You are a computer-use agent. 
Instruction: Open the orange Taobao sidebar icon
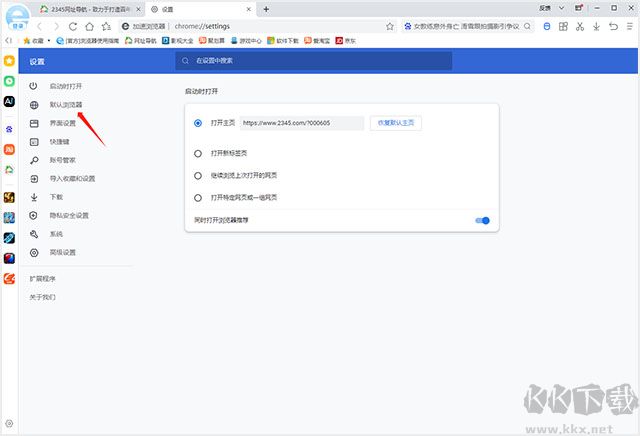click(x=9, y=149)
